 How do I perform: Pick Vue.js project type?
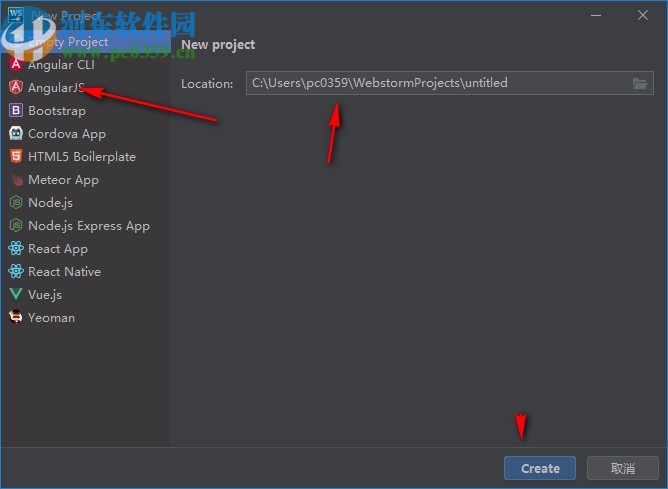pyautogui.click(x=86, y=295)
